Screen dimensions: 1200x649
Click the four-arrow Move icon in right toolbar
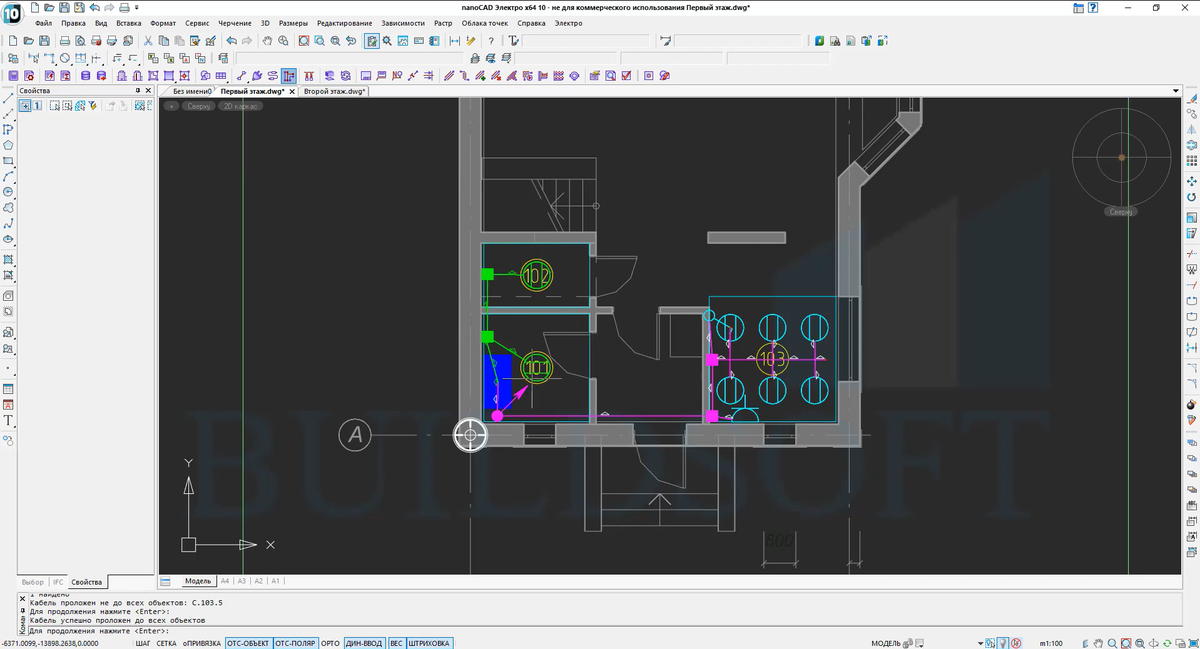point(1191,181)
